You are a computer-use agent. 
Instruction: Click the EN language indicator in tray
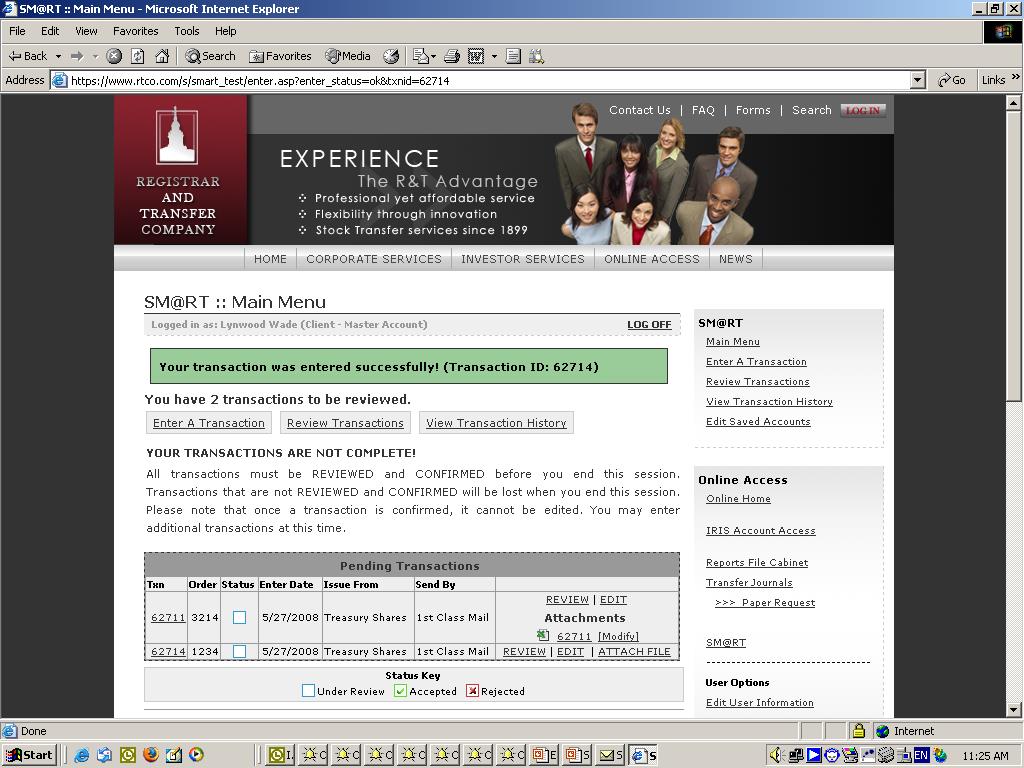coord(921,756)
